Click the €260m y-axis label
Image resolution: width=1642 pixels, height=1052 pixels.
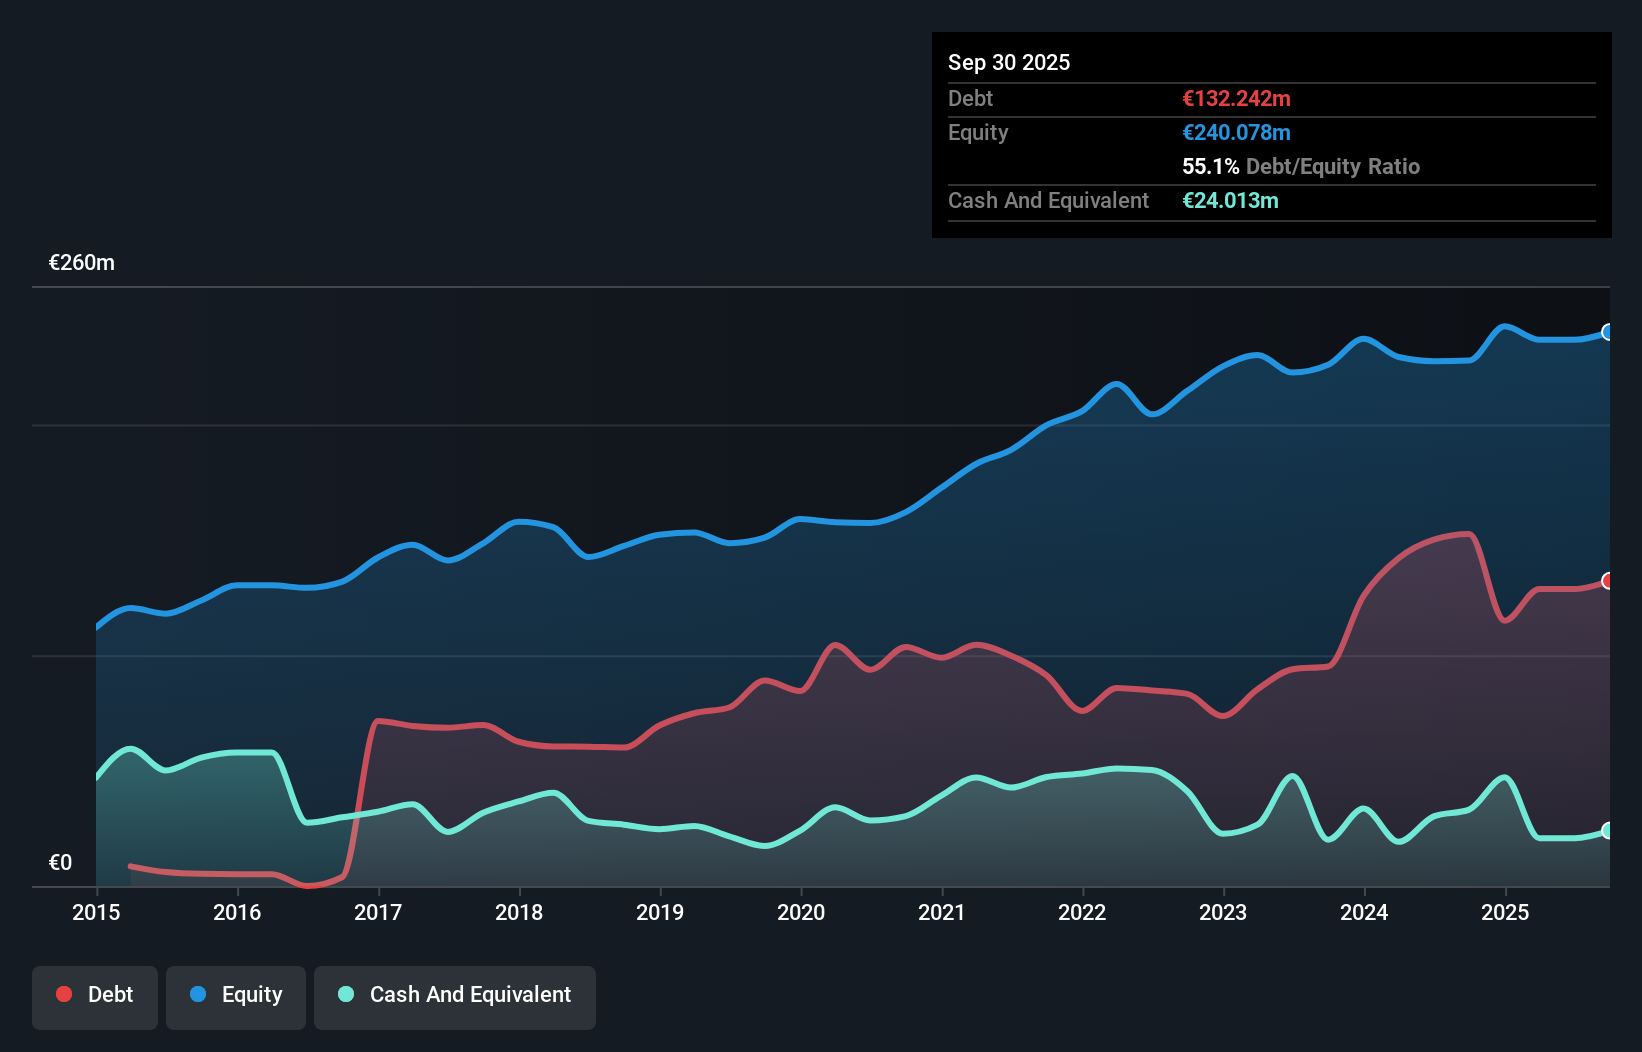81,262
